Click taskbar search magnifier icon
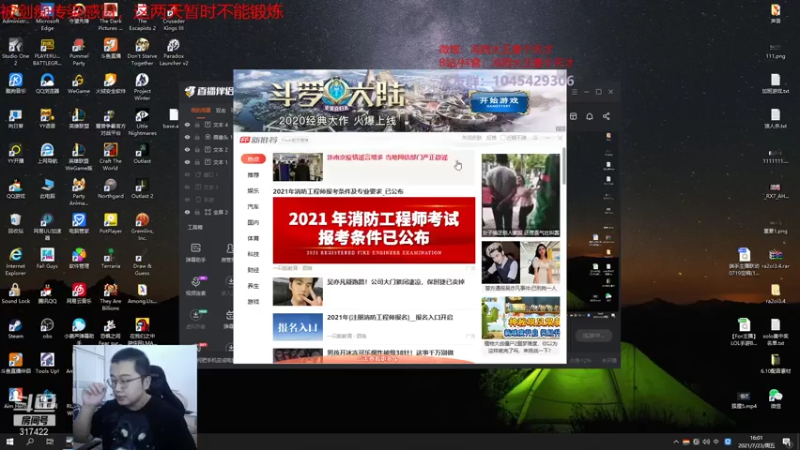800x450 pixels. (30, 442)
